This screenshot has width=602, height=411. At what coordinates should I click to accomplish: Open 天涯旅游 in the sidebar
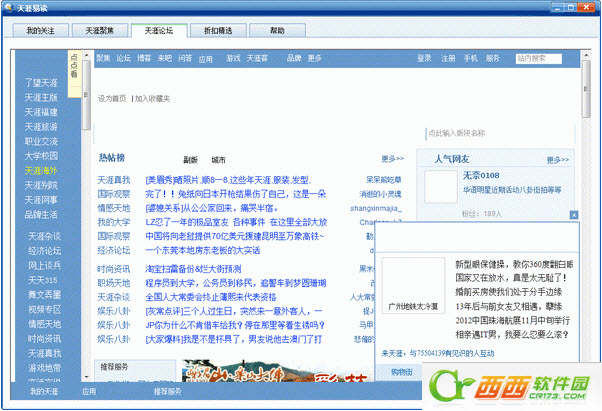pyautogui.click(x=41, y=127)
